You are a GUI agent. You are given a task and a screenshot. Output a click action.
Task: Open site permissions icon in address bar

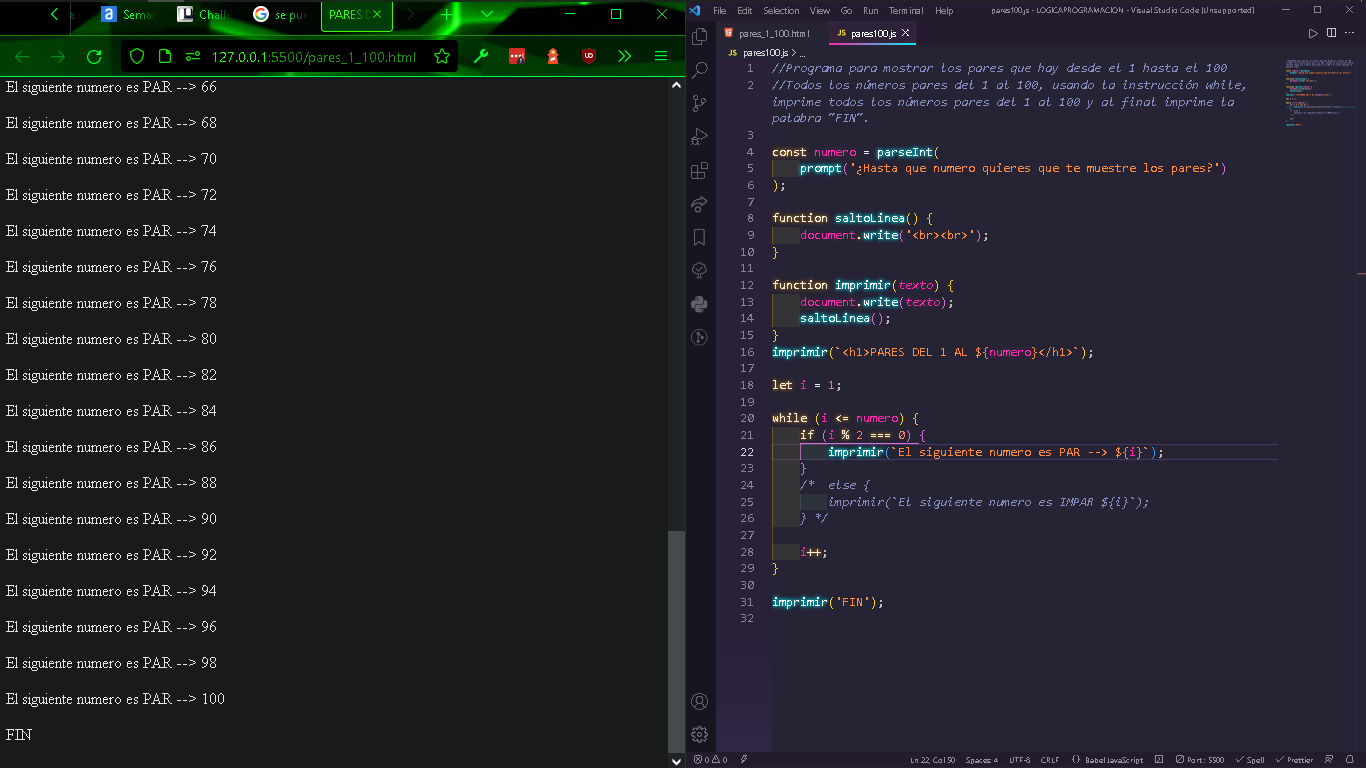[193, 57]
